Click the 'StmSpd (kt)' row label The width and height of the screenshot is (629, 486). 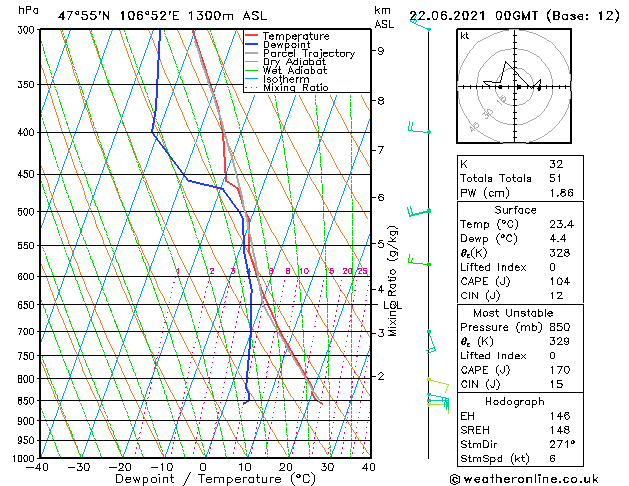(x=495, y=458)
